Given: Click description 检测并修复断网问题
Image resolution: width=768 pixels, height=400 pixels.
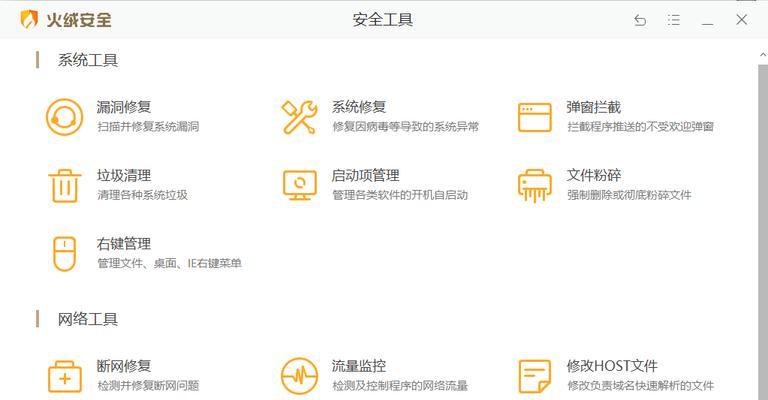Looking at the screenshot, I should click(x=148, y=386).
